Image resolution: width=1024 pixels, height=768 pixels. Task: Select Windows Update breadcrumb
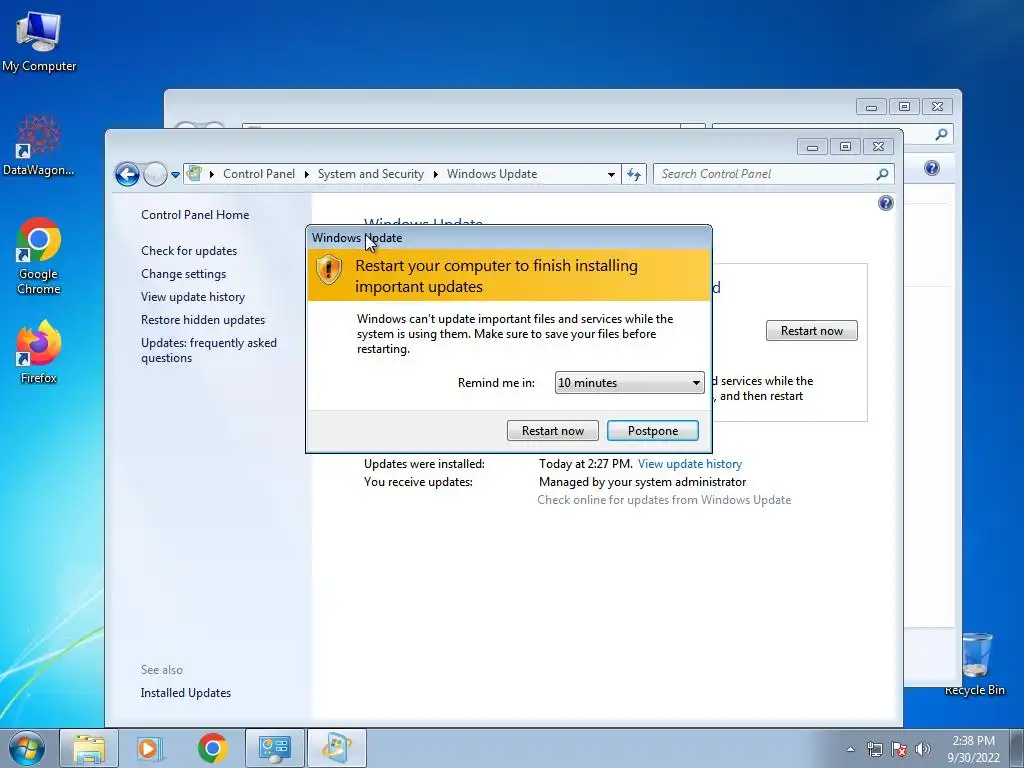[x=492, y=174]
